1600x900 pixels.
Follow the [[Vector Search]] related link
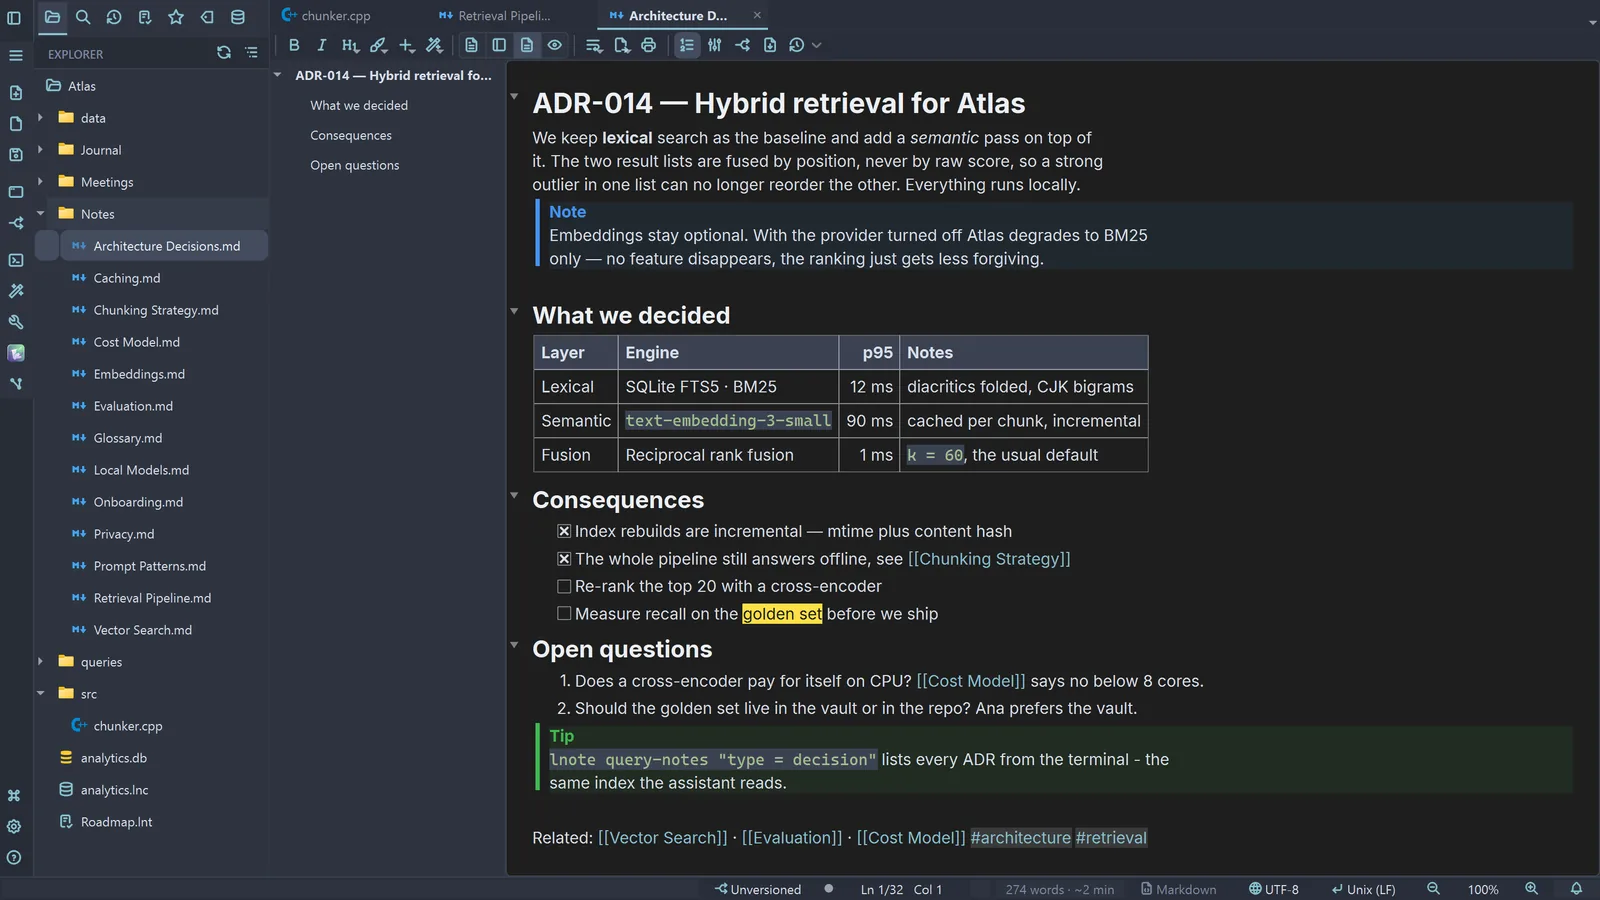[662, 838]
